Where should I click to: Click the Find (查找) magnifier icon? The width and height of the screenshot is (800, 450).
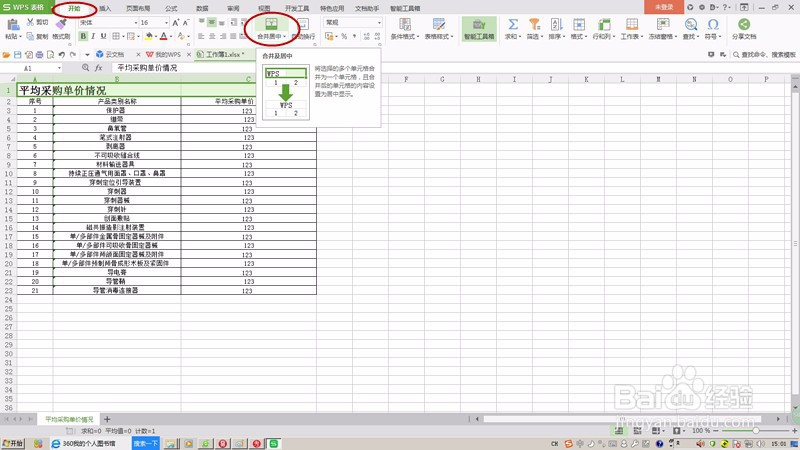click(x=691, y=24)
